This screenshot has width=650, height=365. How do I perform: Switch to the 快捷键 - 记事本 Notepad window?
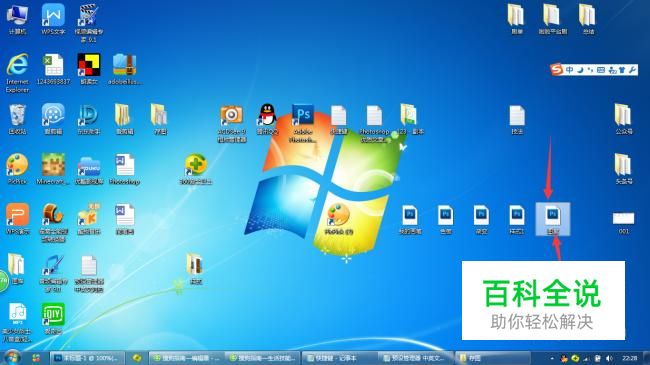[339, 358]
